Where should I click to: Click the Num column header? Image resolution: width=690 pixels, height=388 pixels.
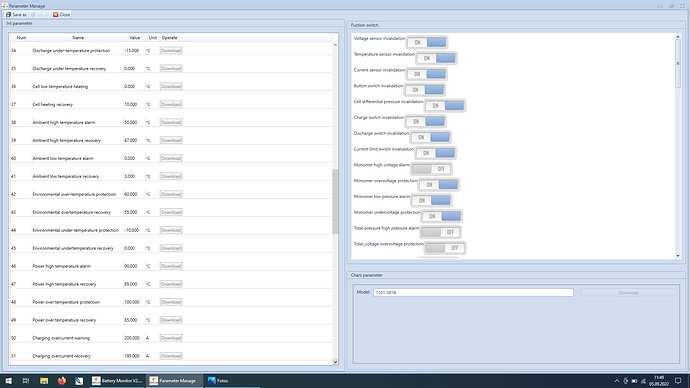coord(21,38)
